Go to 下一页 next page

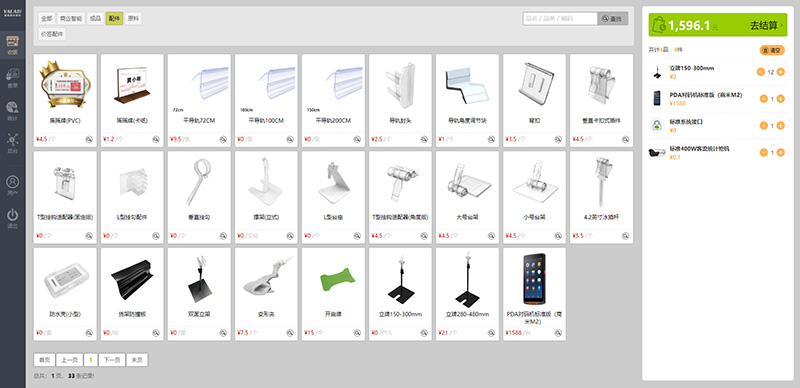coord(111,360)
